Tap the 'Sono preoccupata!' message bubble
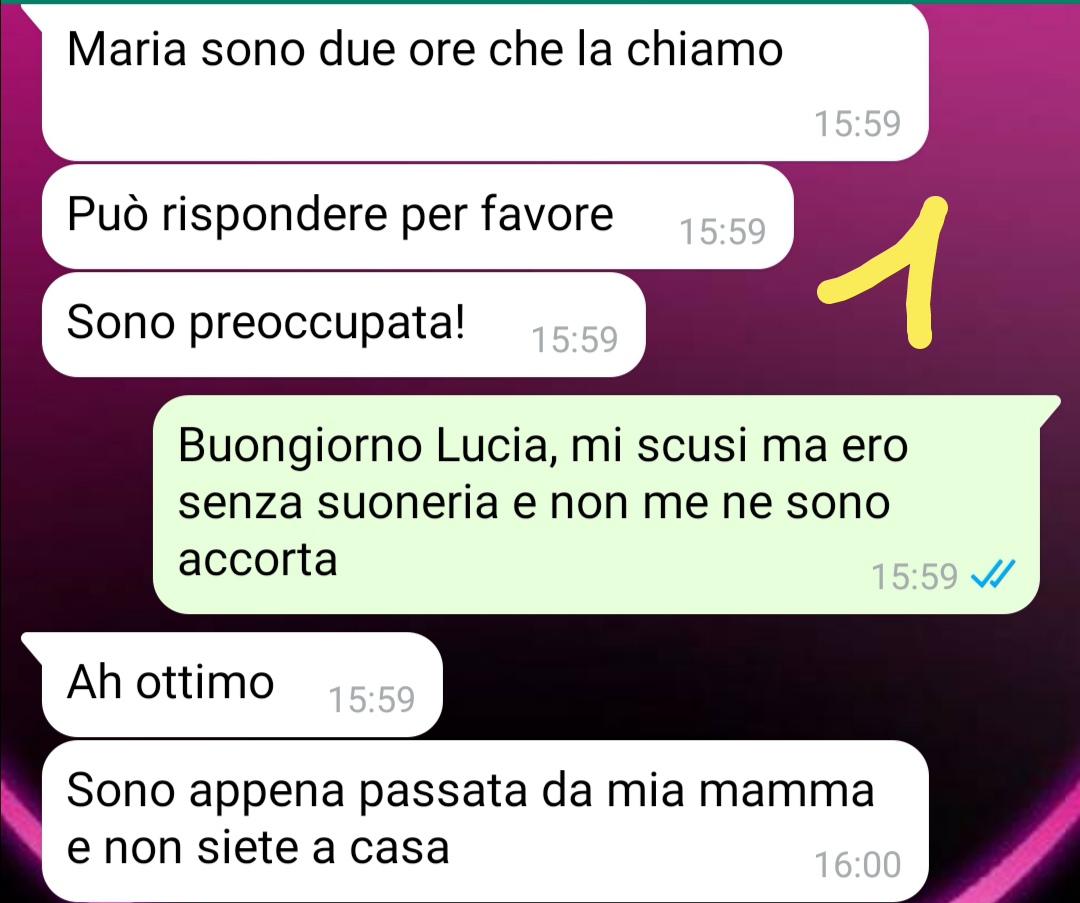 [x=344, y=324]
